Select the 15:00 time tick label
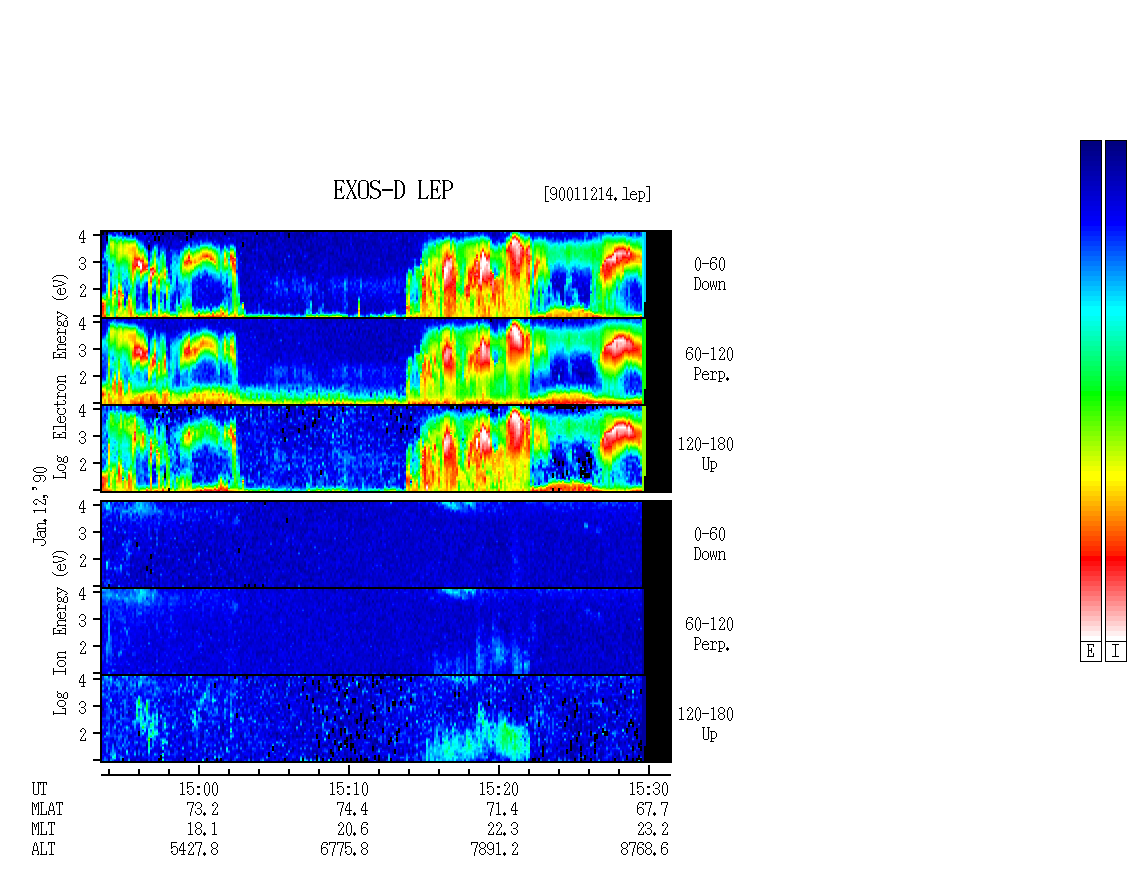Viewport: 1130px width, 875px height. [x=199, y=789]
